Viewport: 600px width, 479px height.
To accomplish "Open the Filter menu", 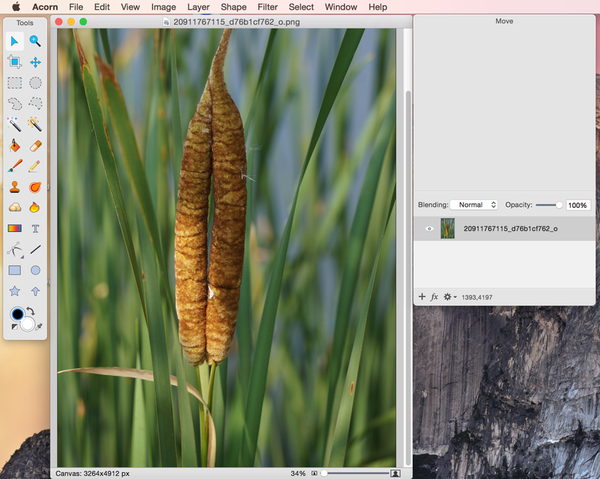I will [x=267, y=7].
